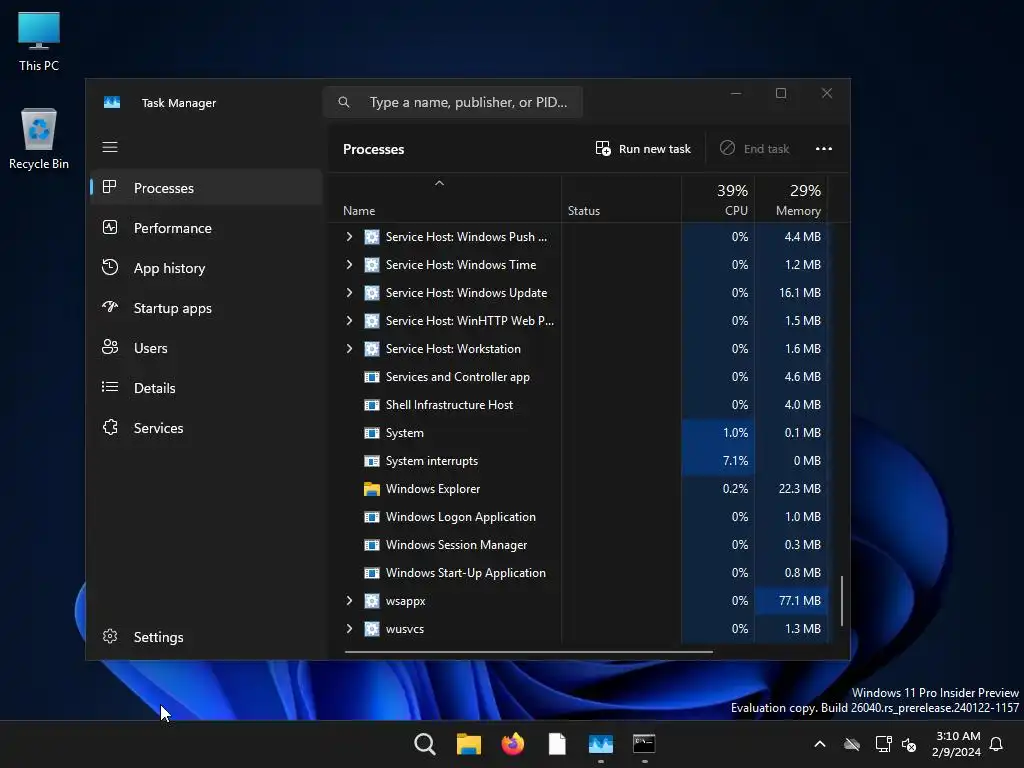Image resolution: width=1024 pixels, height=768 pixels.
Task: Click Run new task button
Action: pos(643,149)
